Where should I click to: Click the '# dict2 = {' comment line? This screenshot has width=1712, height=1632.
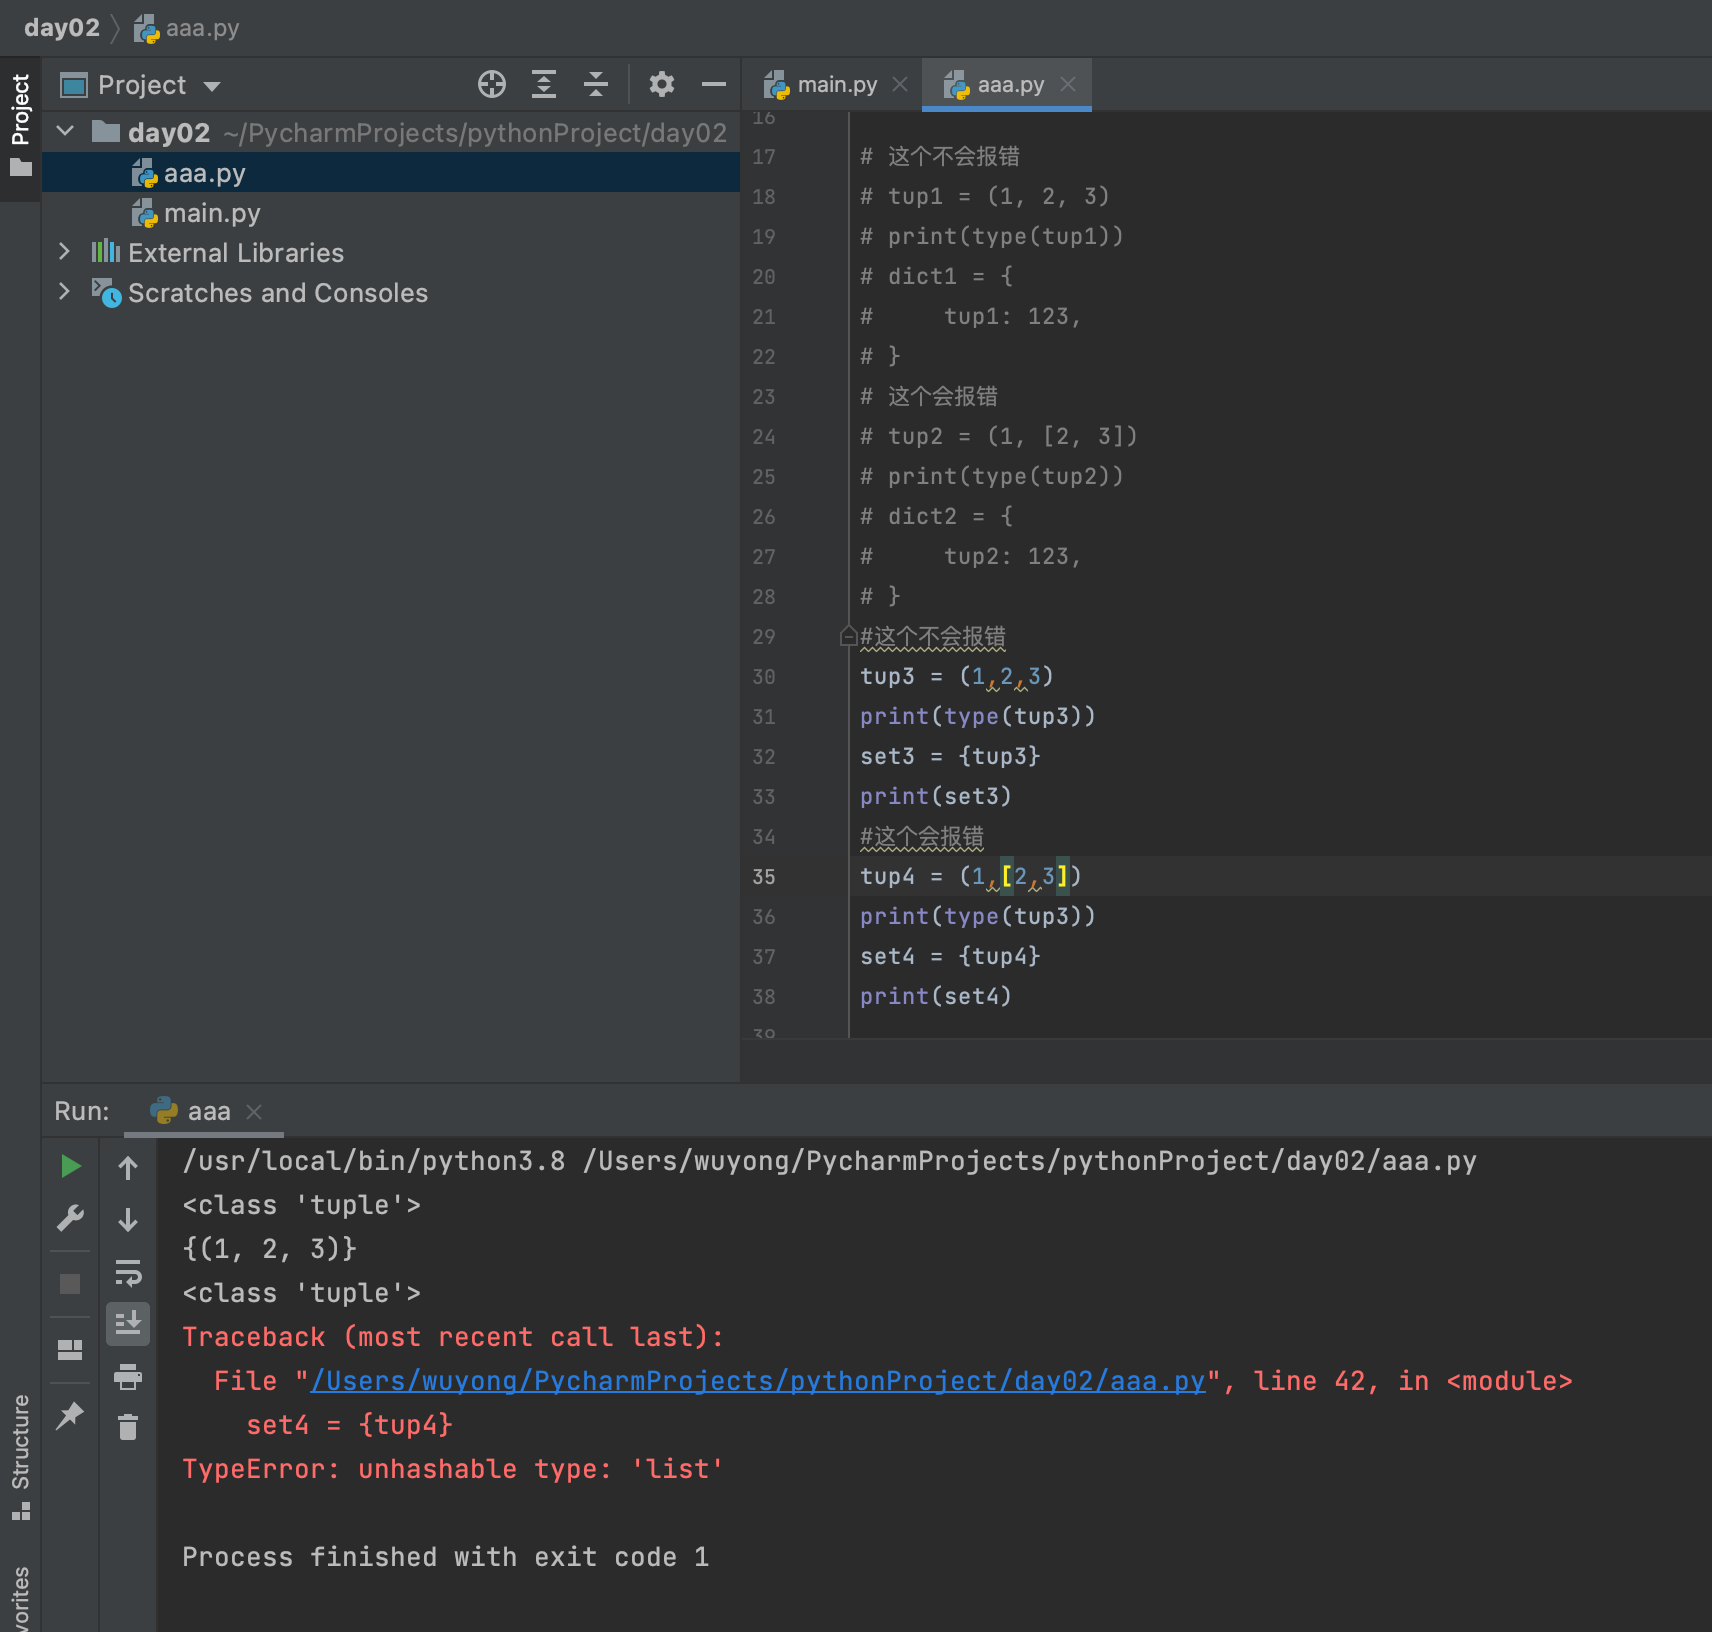coord(937,517)
